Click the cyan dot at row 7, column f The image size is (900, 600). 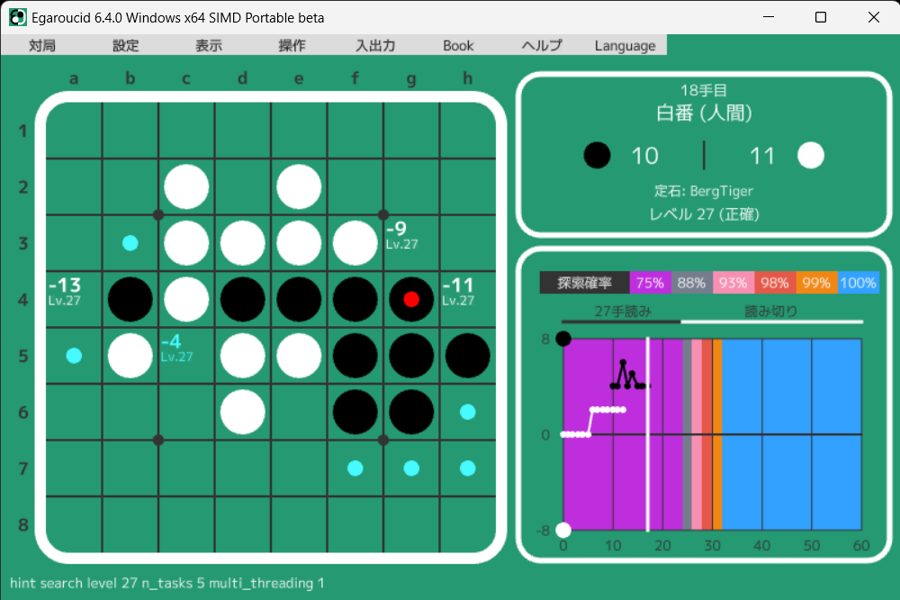(355, 467)
